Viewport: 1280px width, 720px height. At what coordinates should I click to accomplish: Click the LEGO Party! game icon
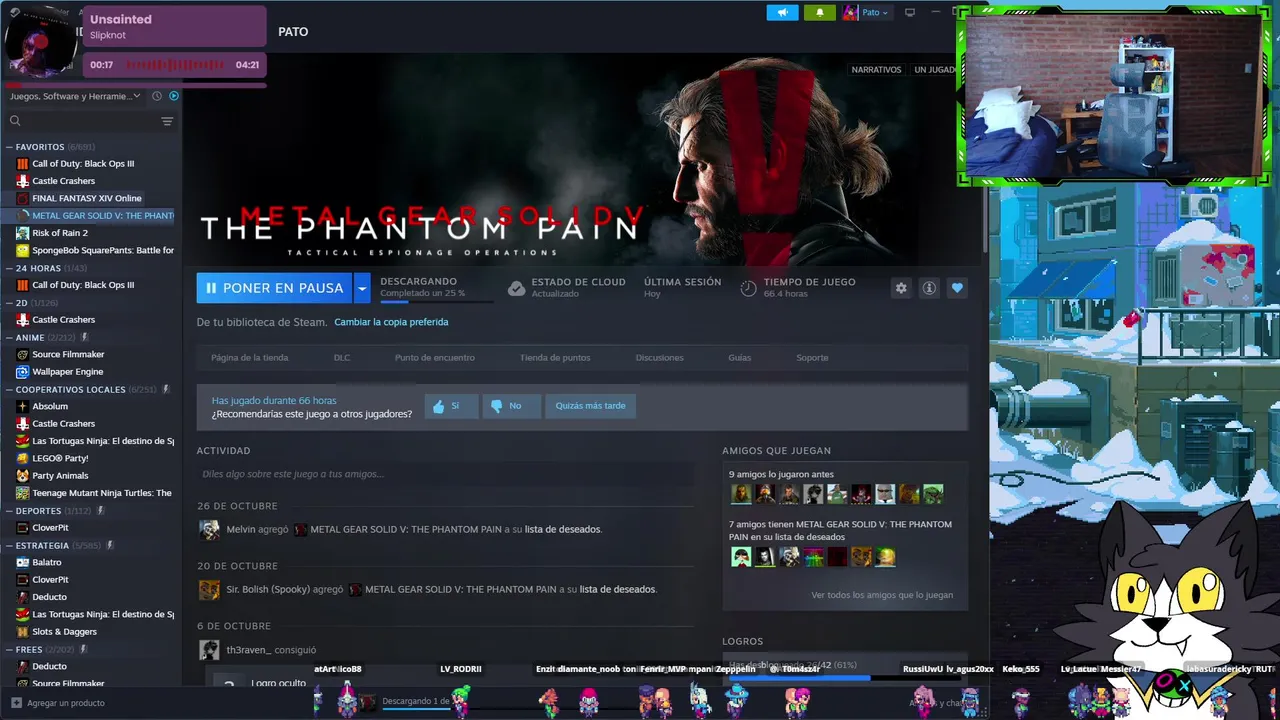click(x=22, y=458)
